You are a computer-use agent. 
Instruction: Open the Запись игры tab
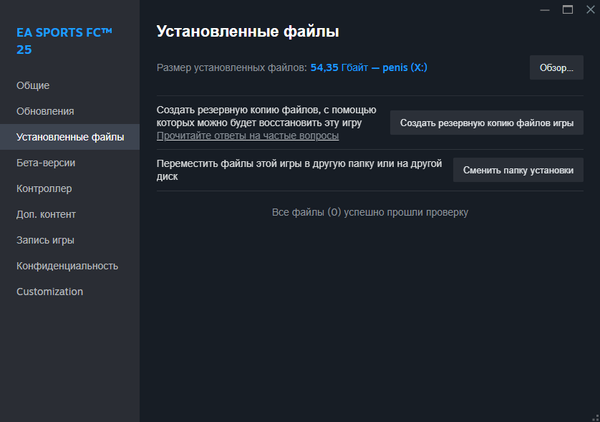pyautogui.click(x=70, y=240)
